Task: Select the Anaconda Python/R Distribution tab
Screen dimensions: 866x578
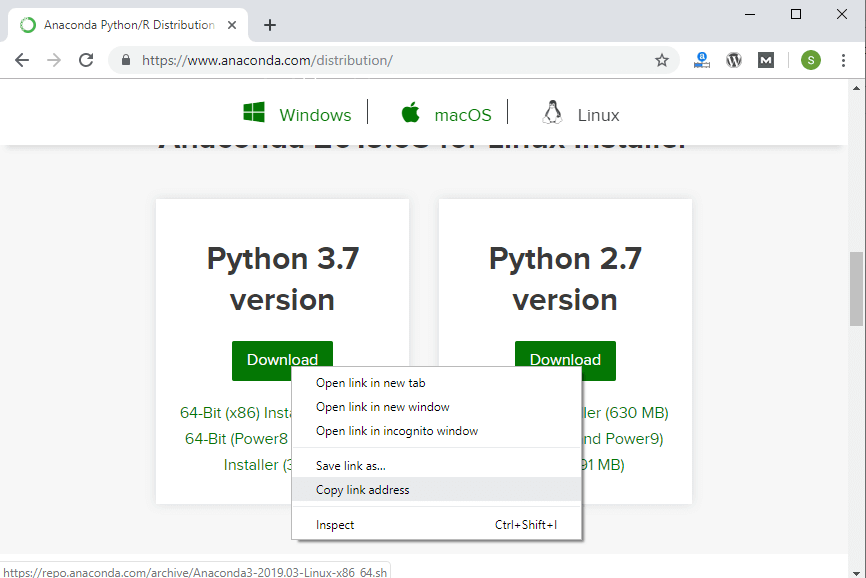Action: [x=129, y=25]
